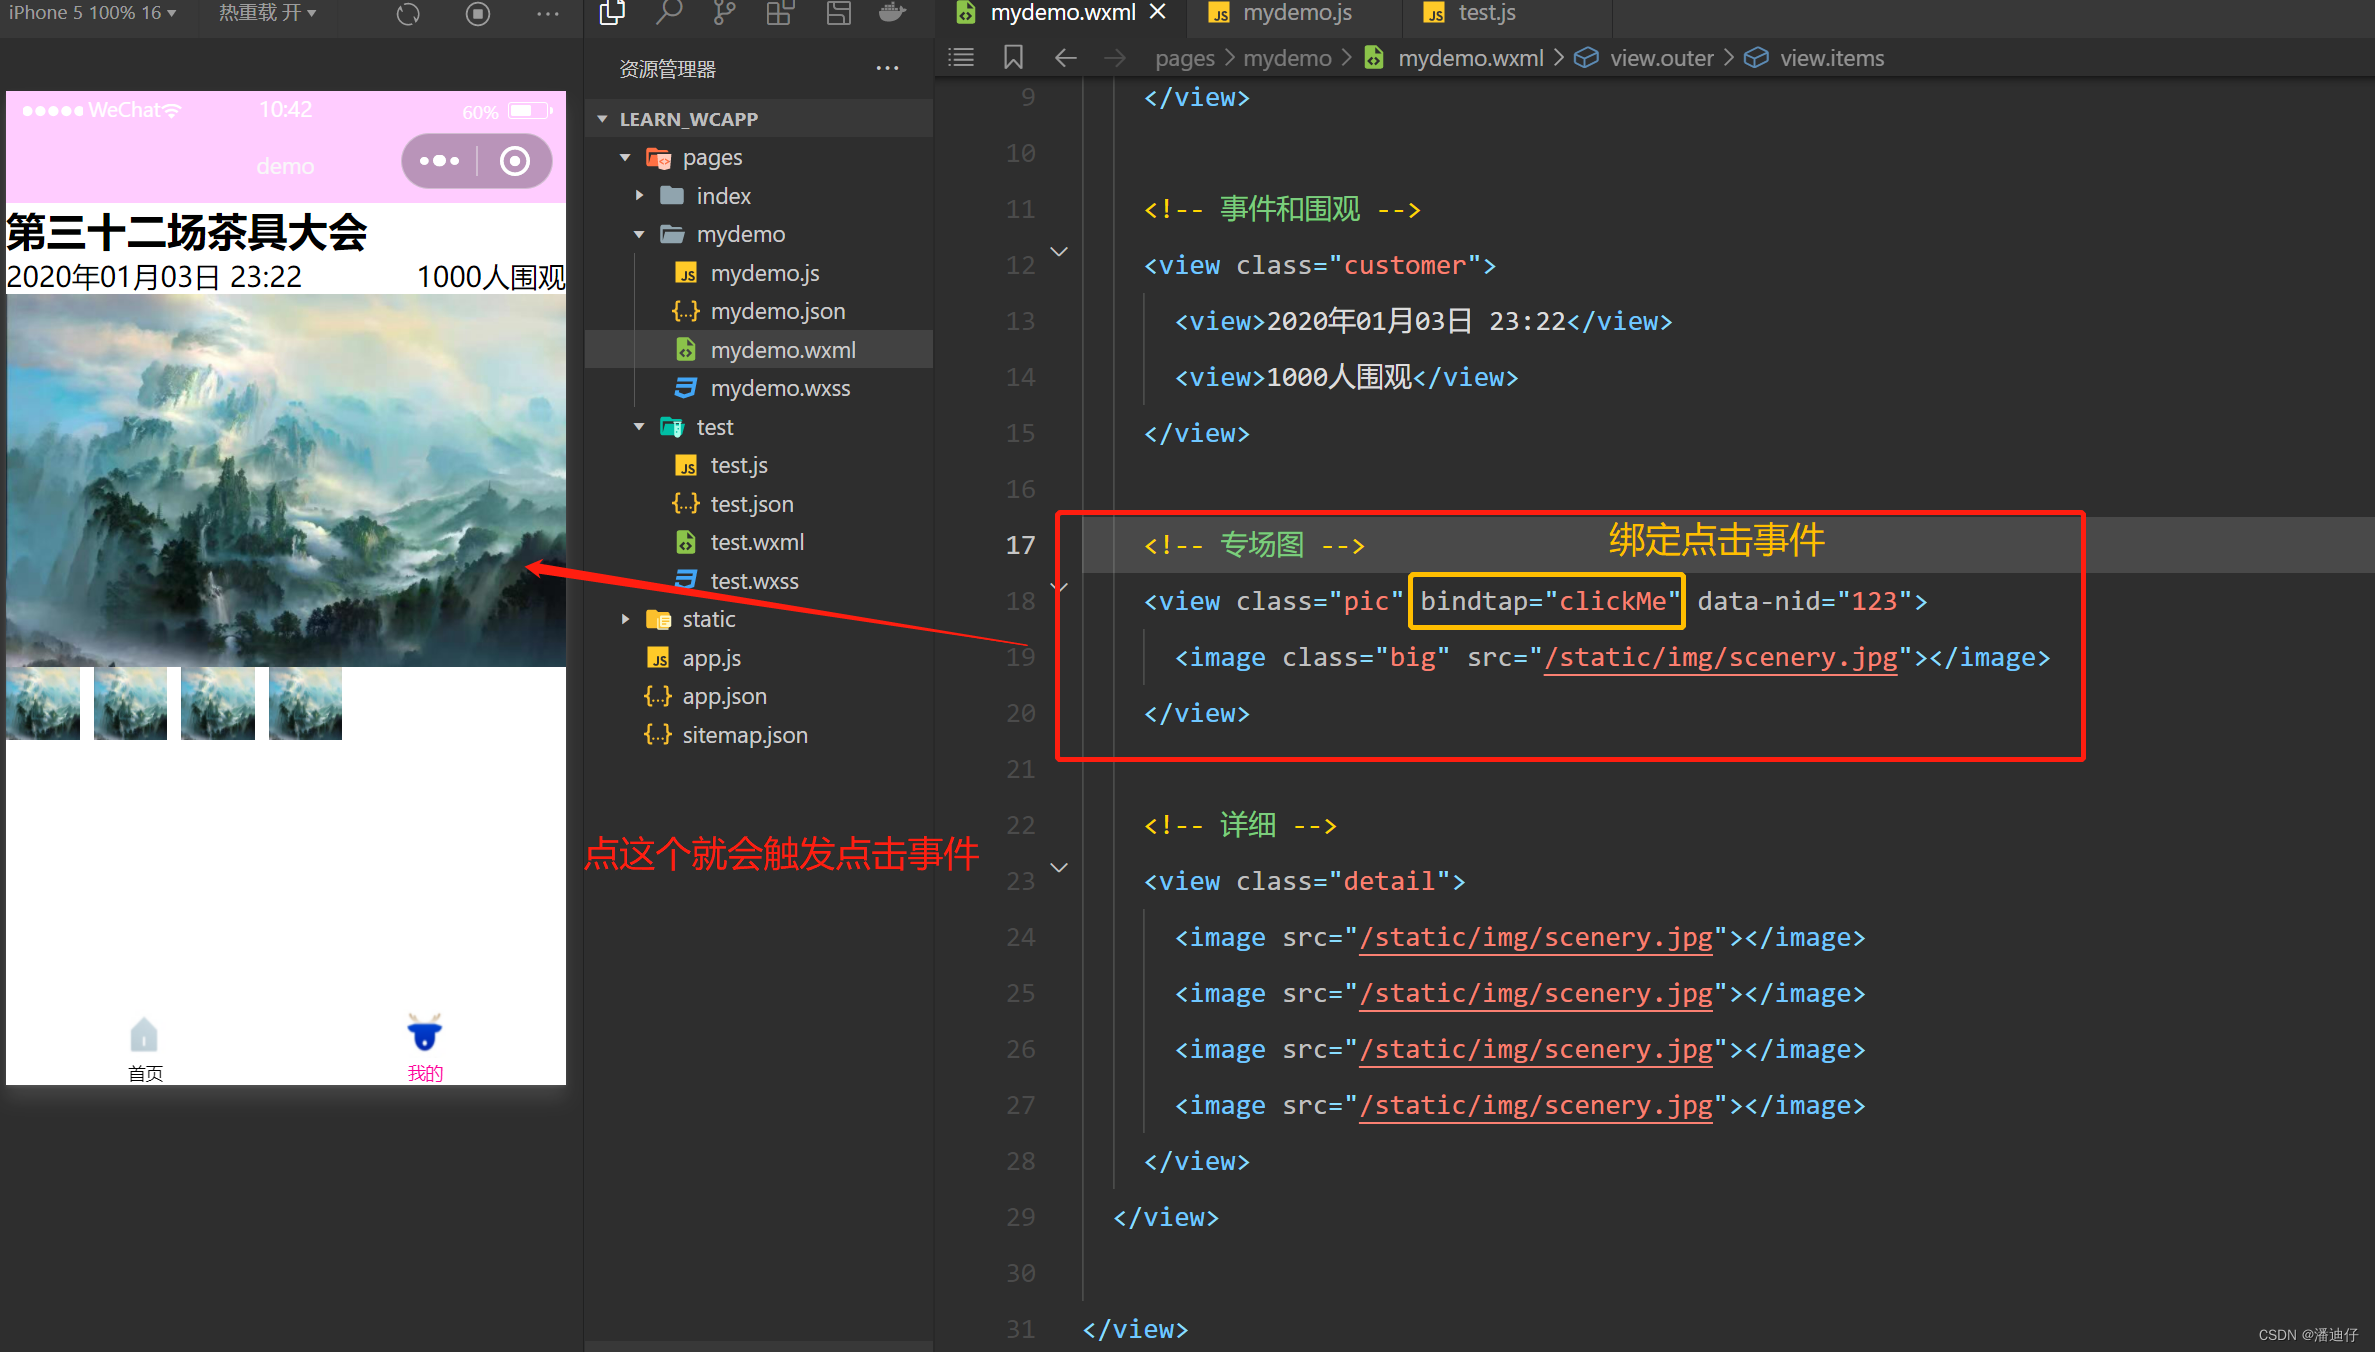Toggle 热重载 (hot reload) off

[267, 13]
